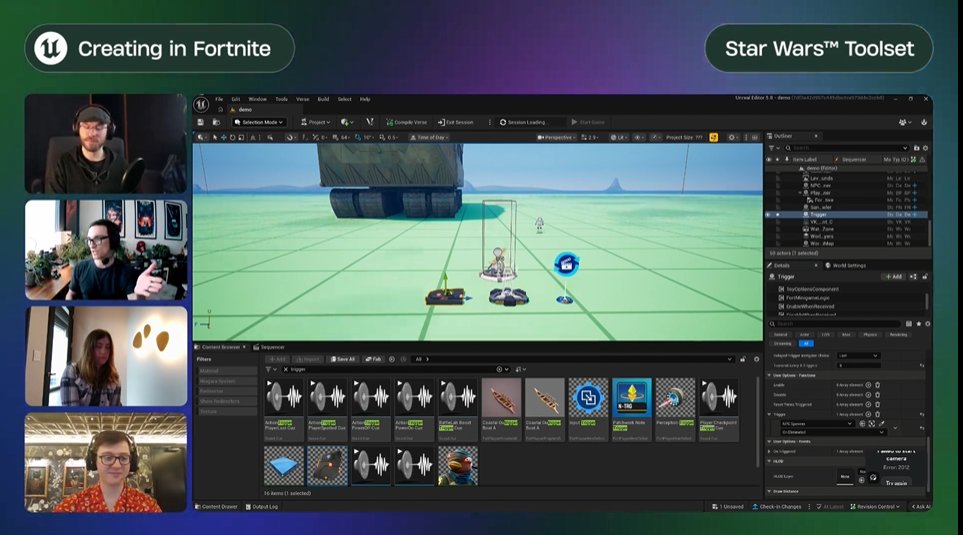Toggle the Show Redirectors filter
This screenshot has height=535, width=963.
[x=227, y=401]
